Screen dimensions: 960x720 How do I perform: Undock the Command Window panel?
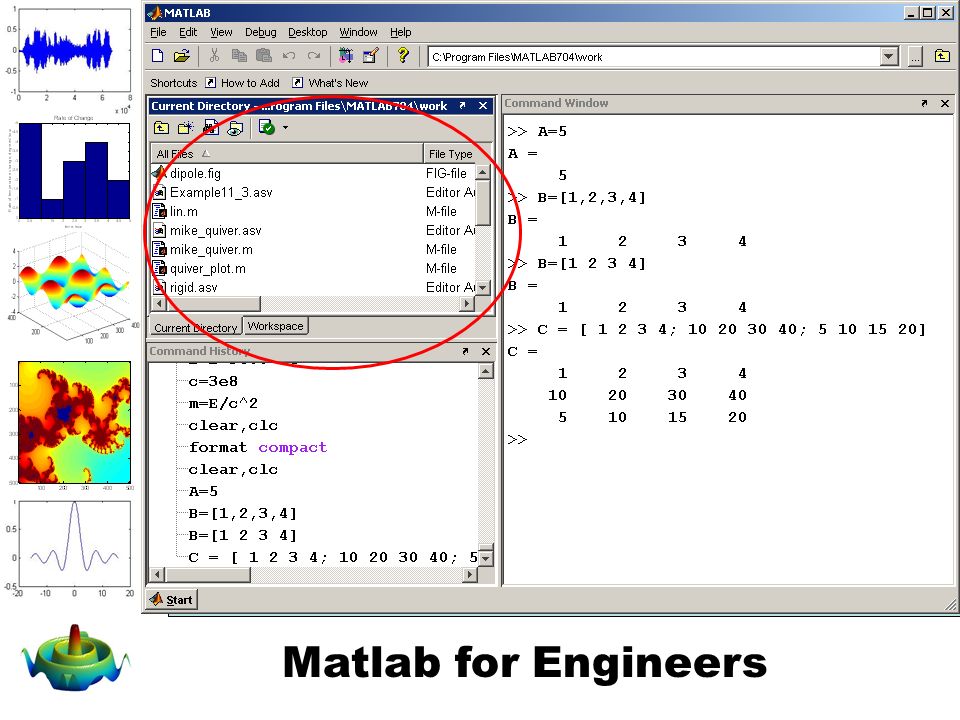tap(924, 103)
